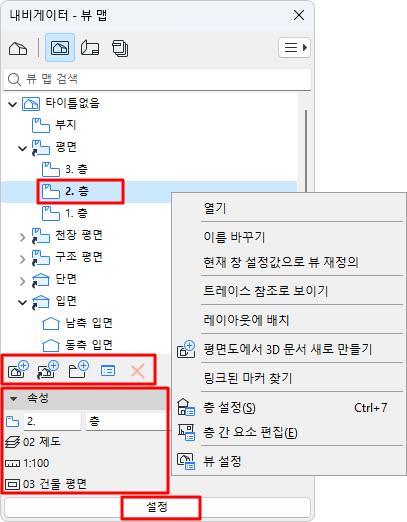Choose 뷰 설정 from the context menu

pyautogui.click(x=289, y=462)
